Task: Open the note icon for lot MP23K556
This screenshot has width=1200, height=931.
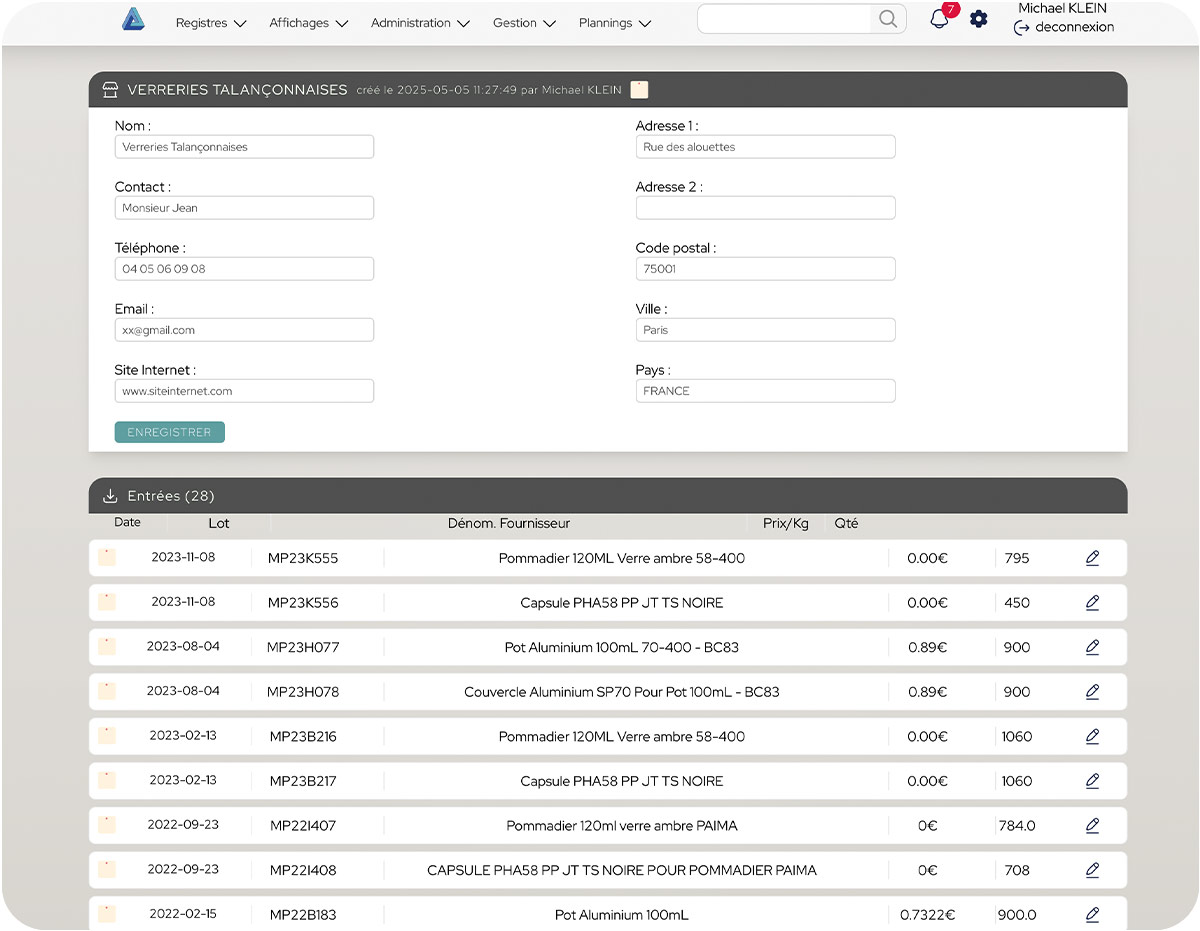Action: click(x=107, y=602)
